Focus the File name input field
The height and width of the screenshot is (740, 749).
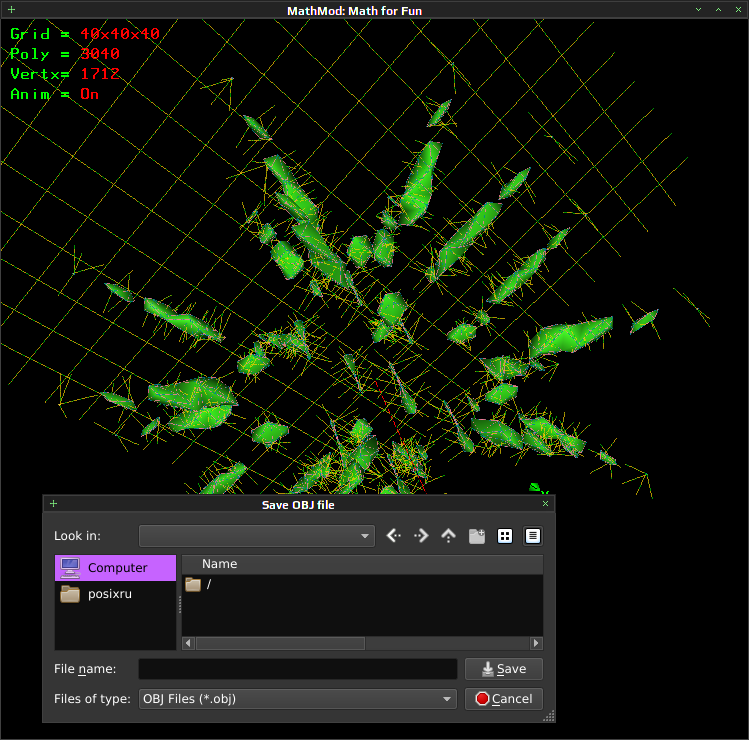coord(298,669)
